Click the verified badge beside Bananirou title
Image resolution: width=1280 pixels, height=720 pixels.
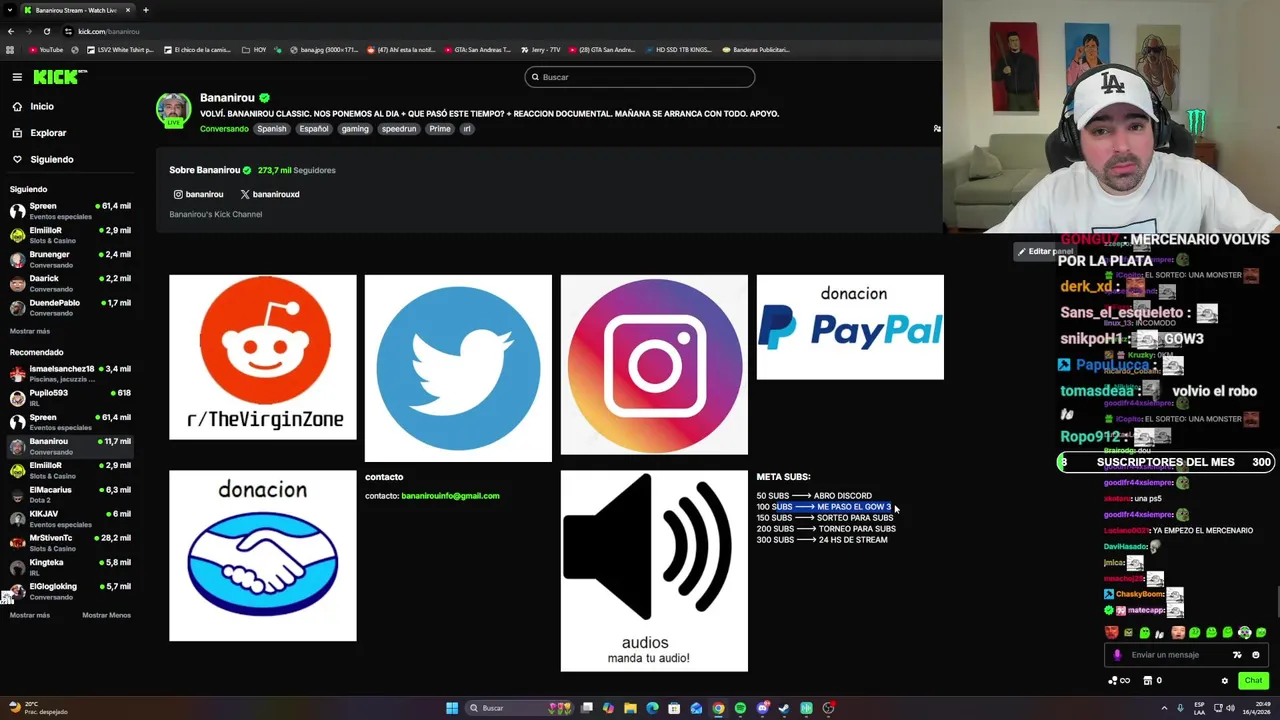265,98
